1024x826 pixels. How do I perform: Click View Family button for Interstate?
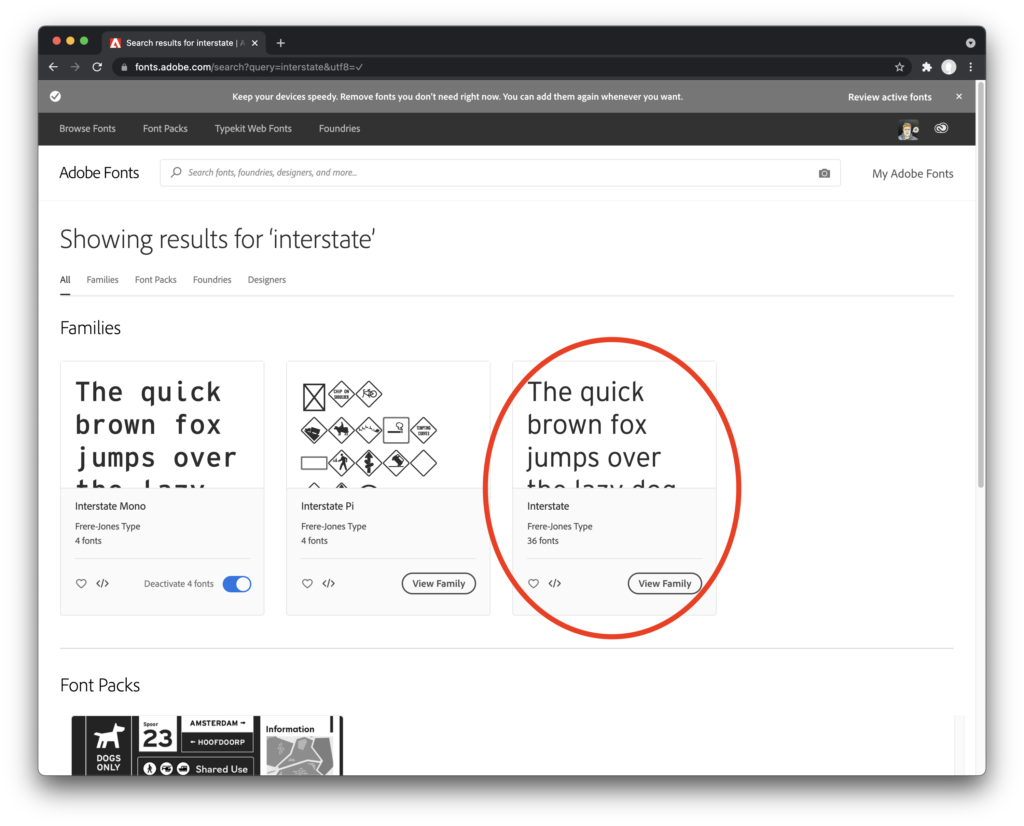[665, 584]
